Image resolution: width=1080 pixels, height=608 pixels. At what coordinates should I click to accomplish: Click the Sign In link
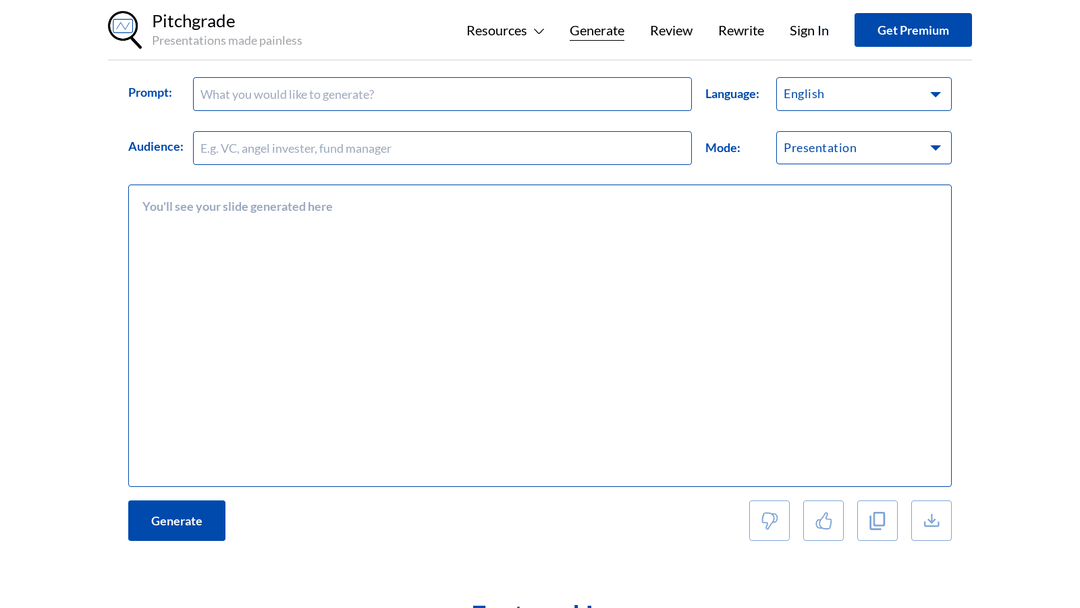(809, 30)
